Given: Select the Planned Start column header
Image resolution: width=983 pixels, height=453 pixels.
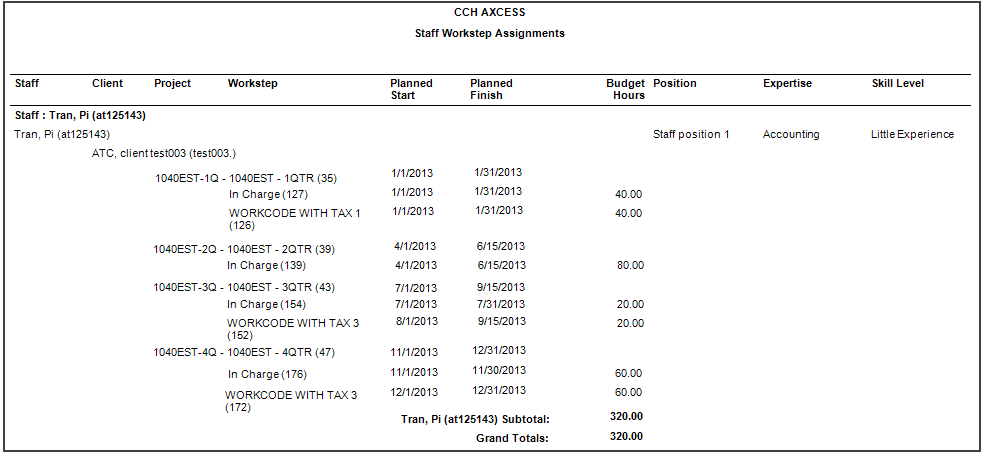Looking at the screenshot, I should click(x=411, y=89).
